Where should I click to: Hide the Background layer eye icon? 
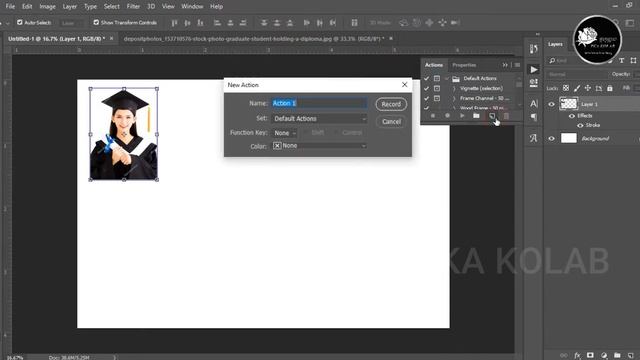pos(551,138)
